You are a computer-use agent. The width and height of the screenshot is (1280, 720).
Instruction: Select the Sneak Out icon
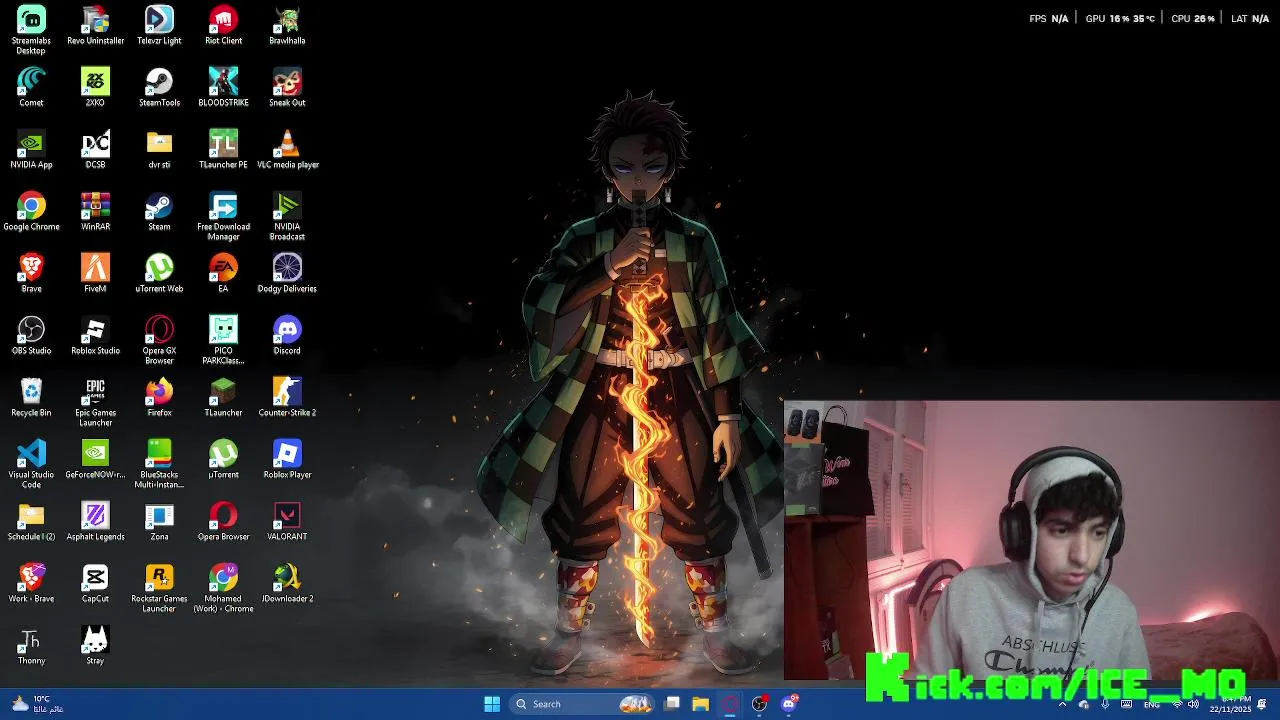(287, 88)
